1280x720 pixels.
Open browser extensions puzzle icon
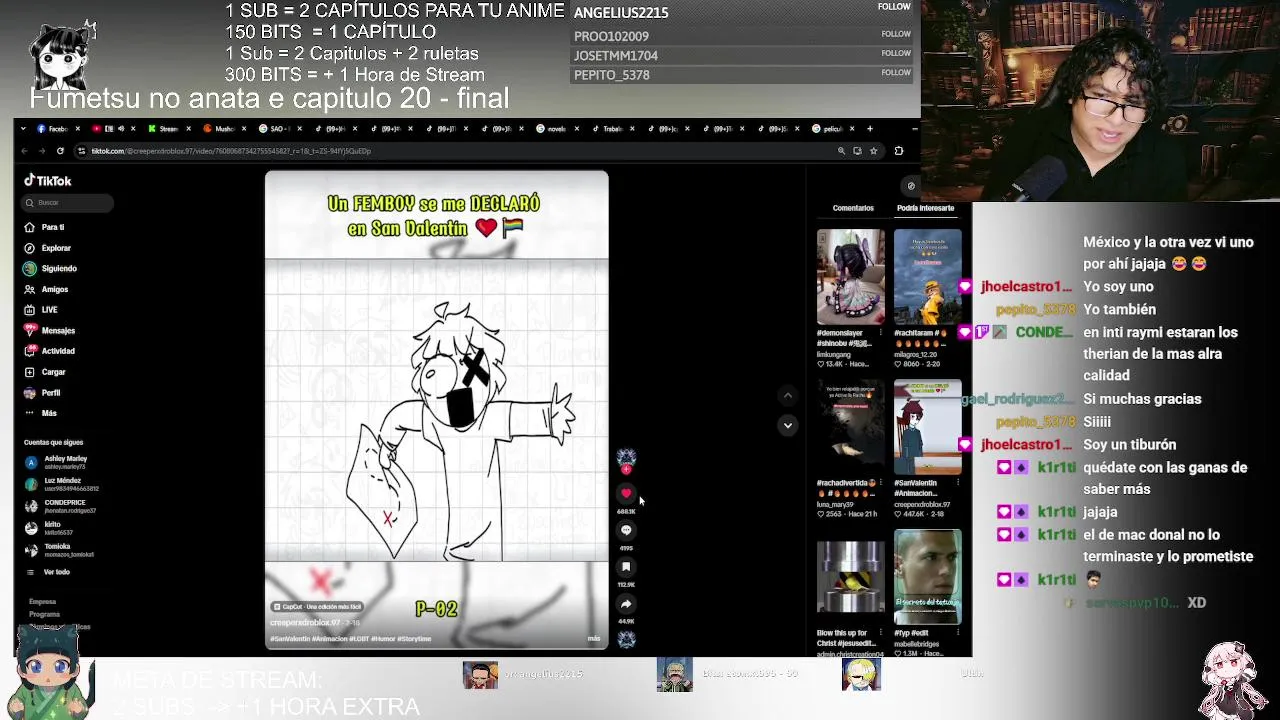point(899,151)
